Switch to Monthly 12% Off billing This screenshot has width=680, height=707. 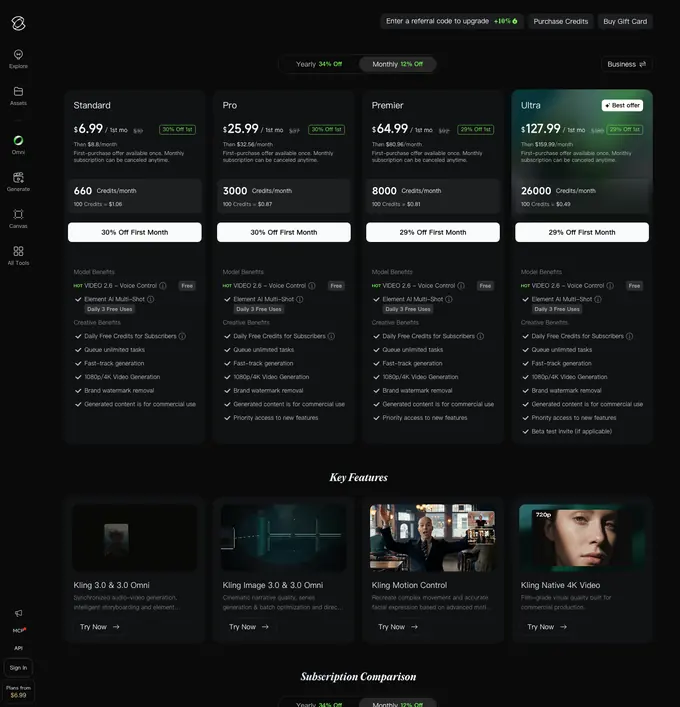coord(397,64)
